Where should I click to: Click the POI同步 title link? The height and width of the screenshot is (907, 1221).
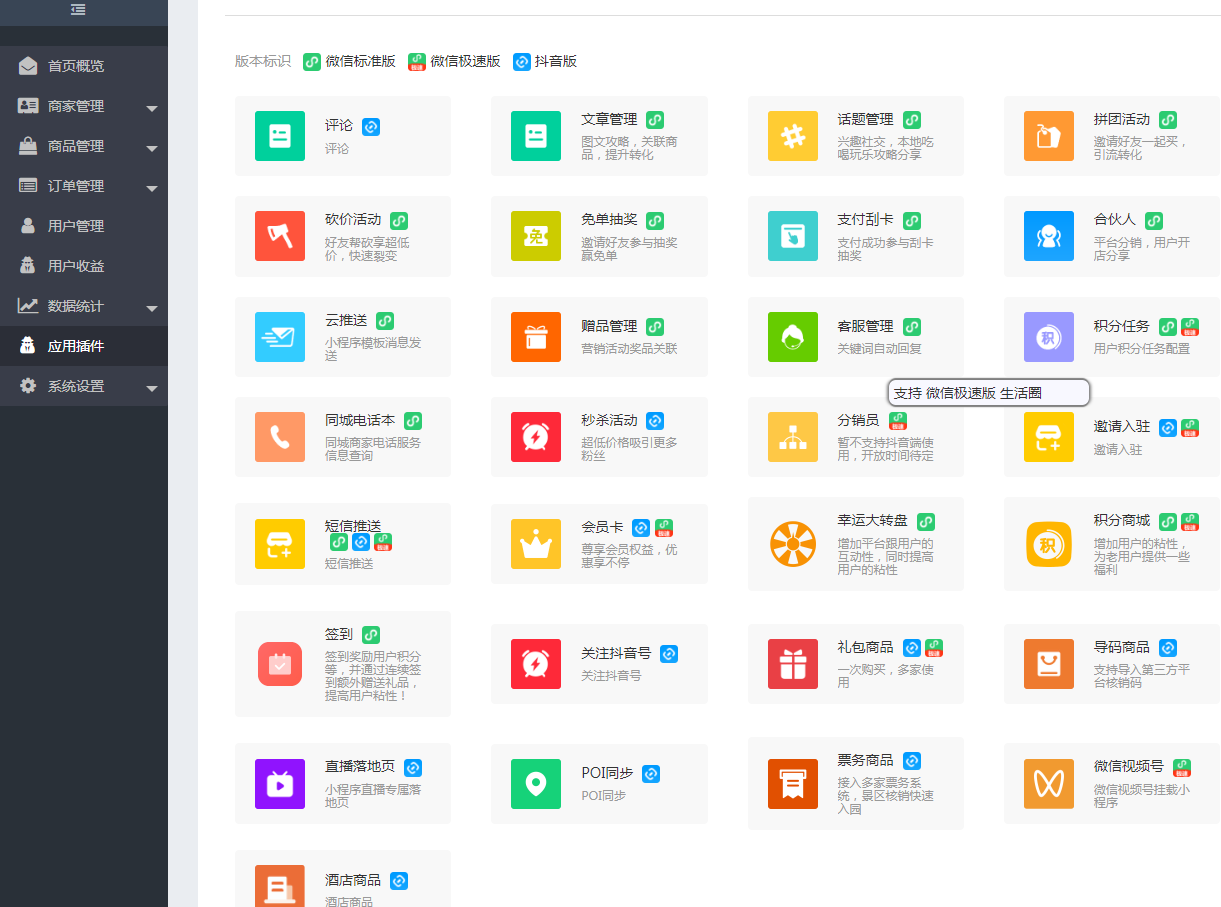(x=607, y=773)
